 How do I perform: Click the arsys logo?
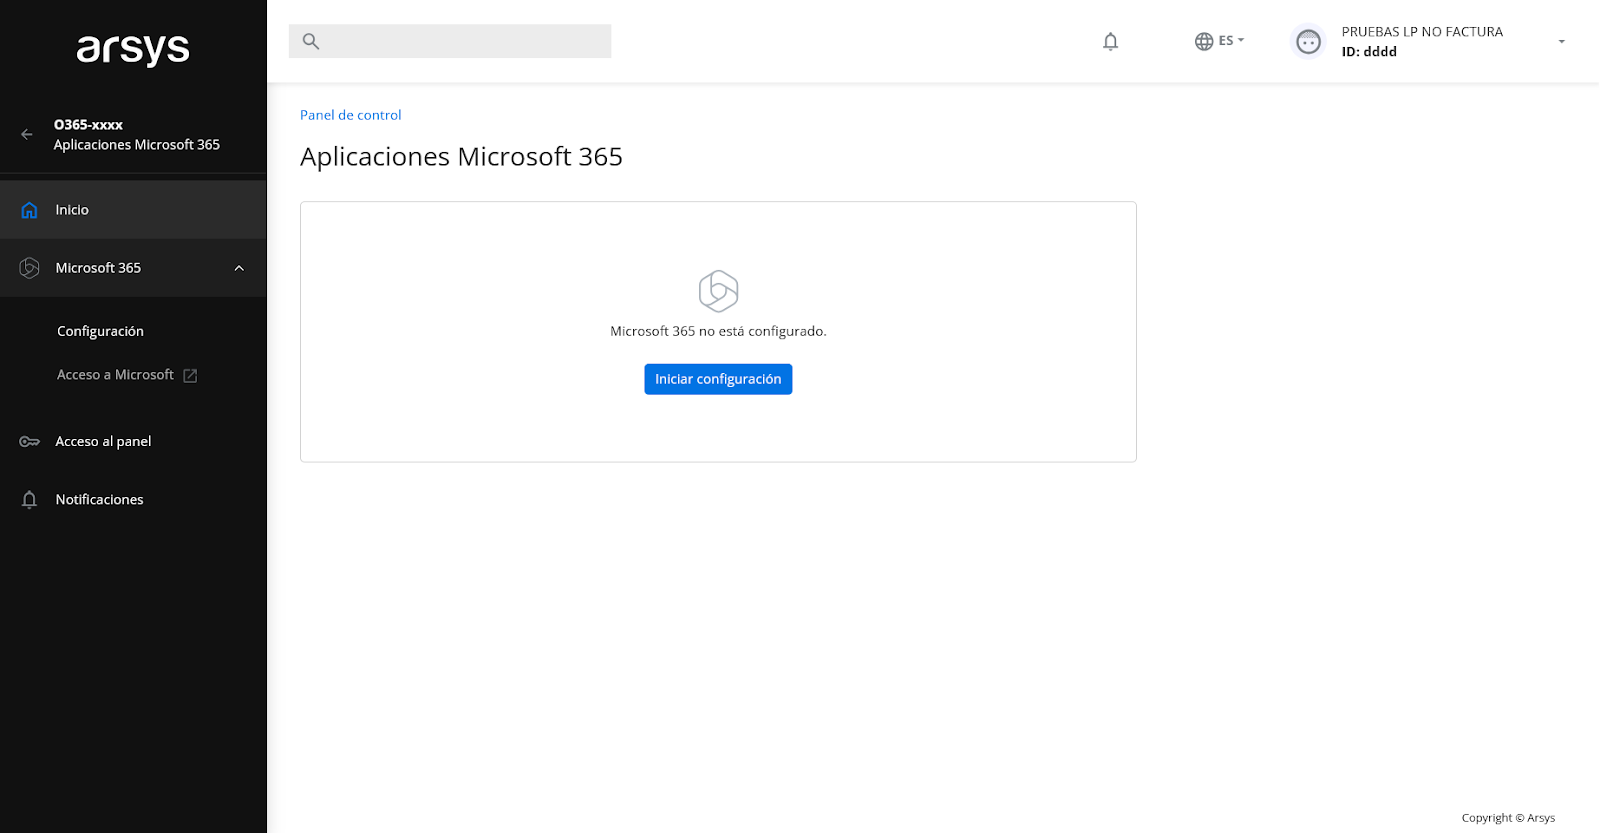point(133,49)
